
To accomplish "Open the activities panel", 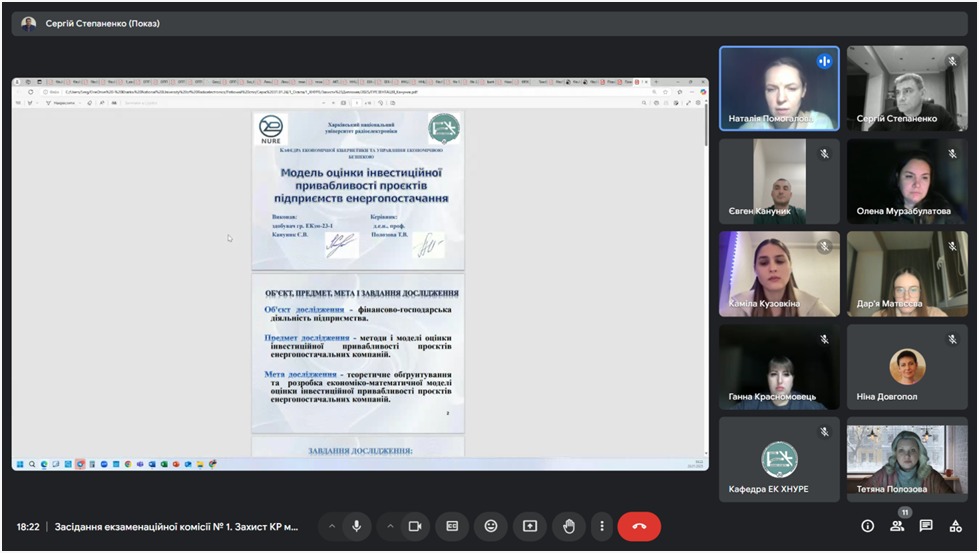I will 955,526.
